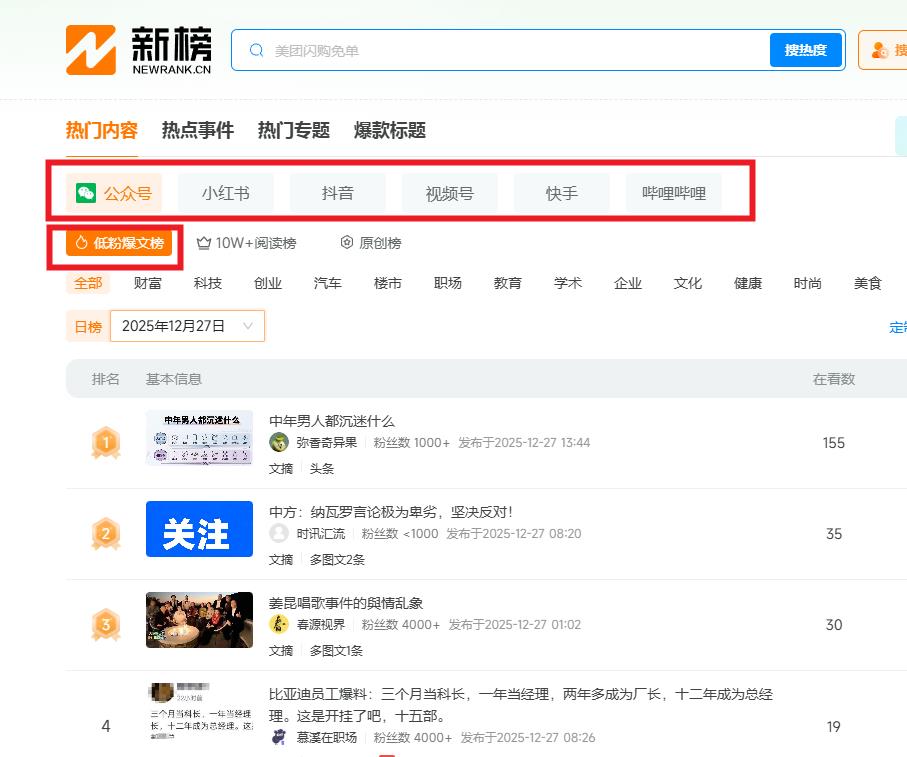The image size is (907, 757).
Task: Open article 比亚迪员工爆料
Action: pyautogui.click(x=521, y=705)
